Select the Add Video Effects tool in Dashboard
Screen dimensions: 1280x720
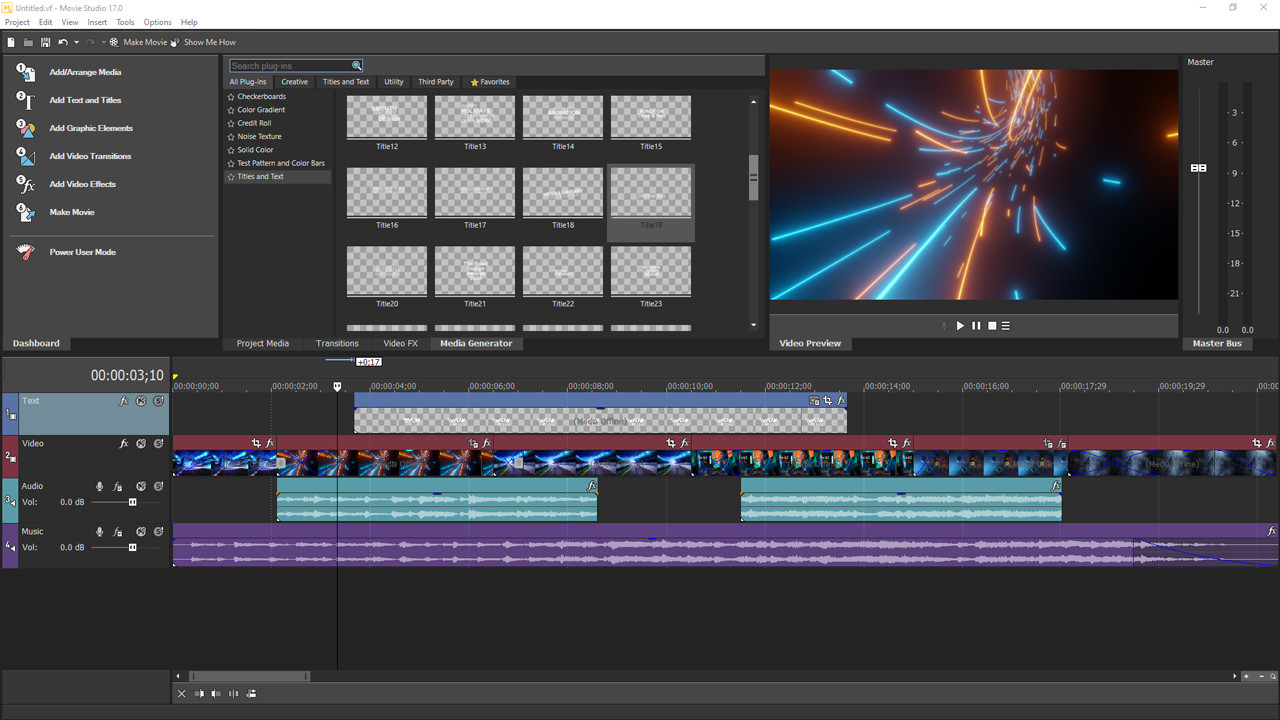tap(82, 184)
